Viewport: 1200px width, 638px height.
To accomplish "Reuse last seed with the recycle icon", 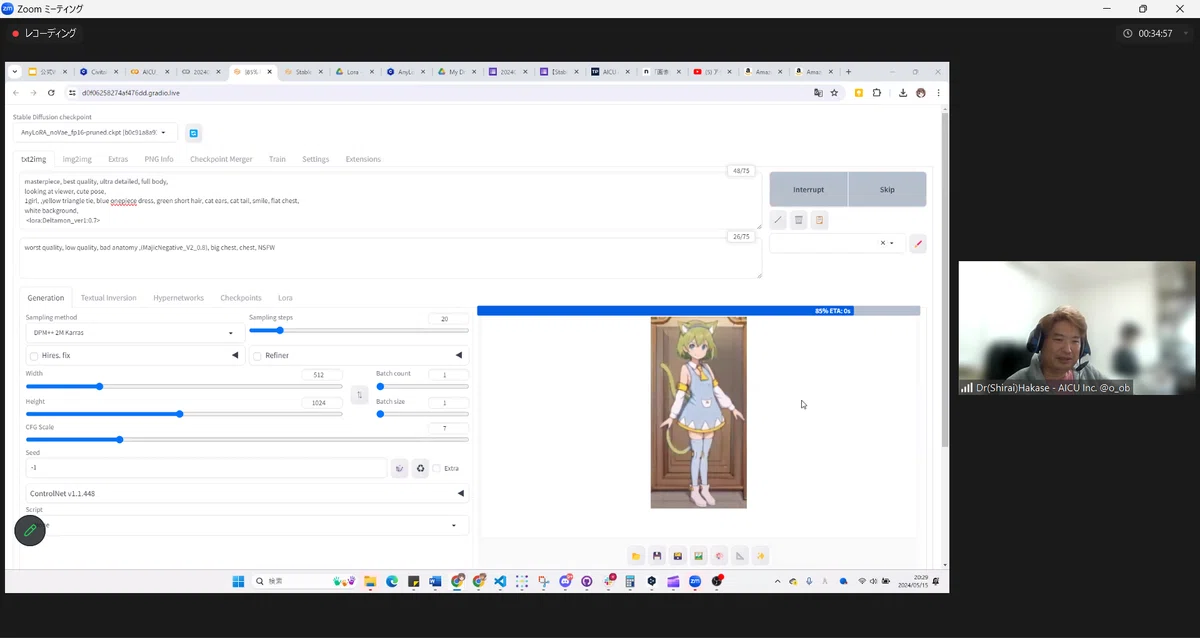I will click(x=421, y=468).
